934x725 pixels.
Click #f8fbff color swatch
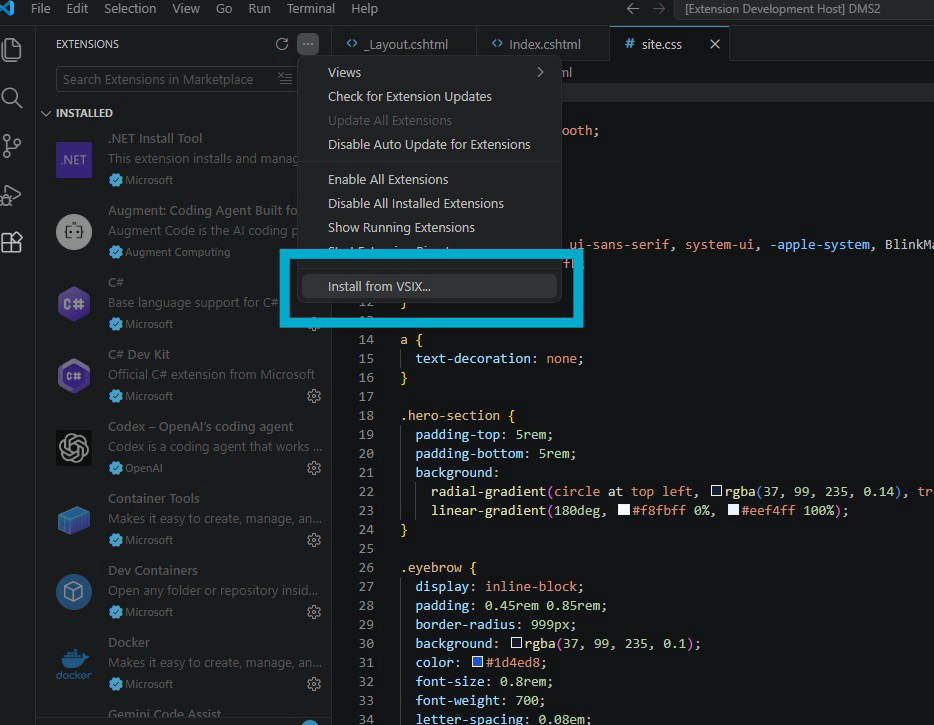624,510
